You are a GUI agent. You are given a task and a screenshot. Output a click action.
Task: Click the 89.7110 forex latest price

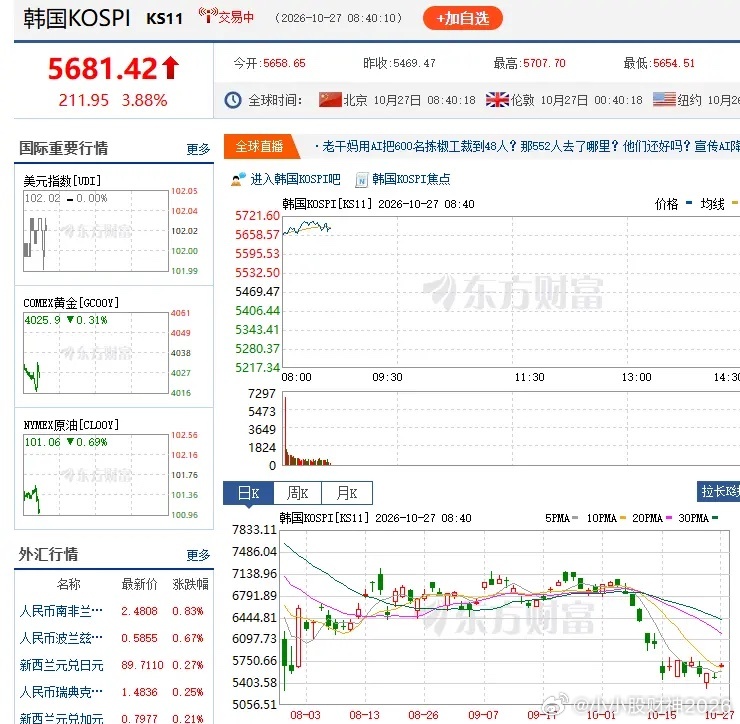pyautogui.click(x=142, y=665)
